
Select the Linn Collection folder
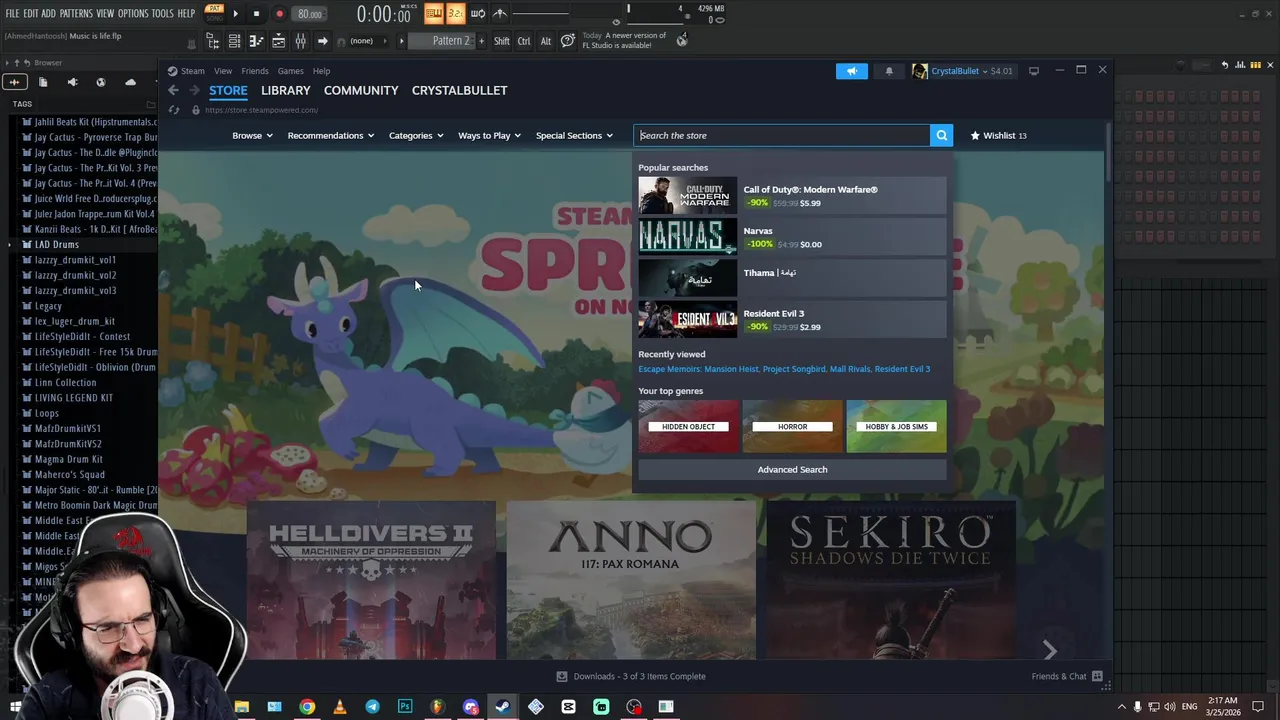pos(65,382)
